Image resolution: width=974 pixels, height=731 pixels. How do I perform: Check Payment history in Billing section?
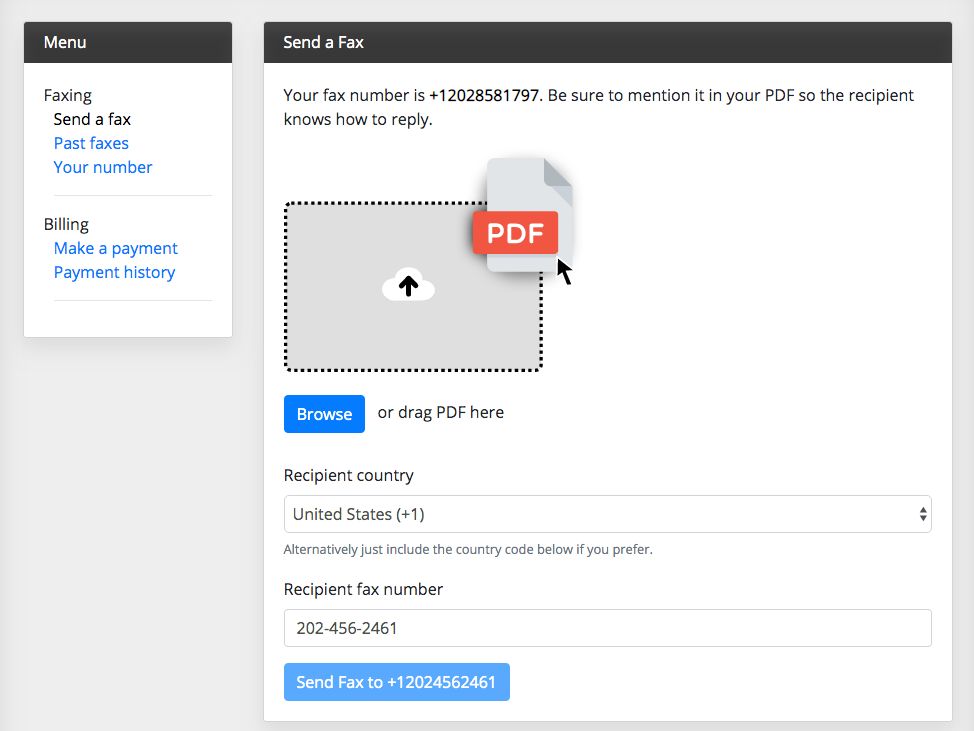point(114,272)
